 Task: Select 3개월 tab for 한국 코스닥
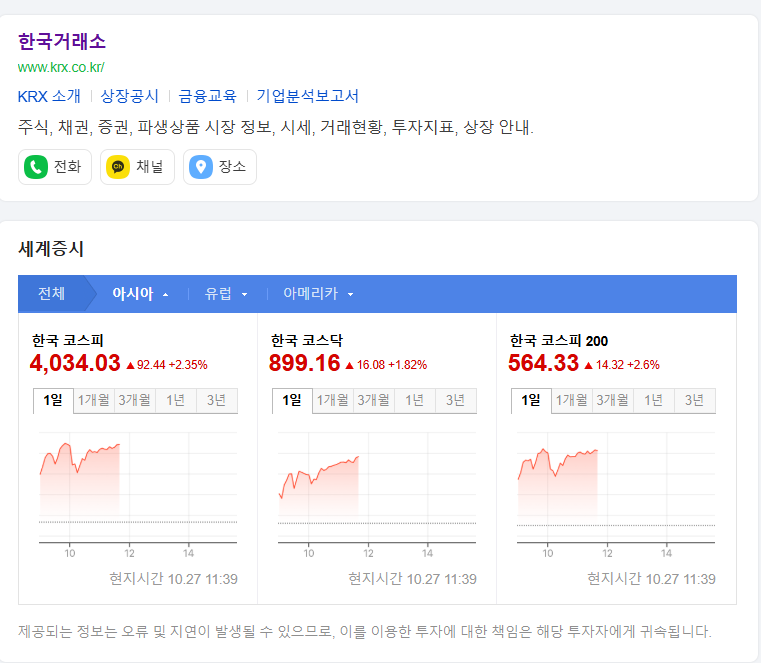374,400
